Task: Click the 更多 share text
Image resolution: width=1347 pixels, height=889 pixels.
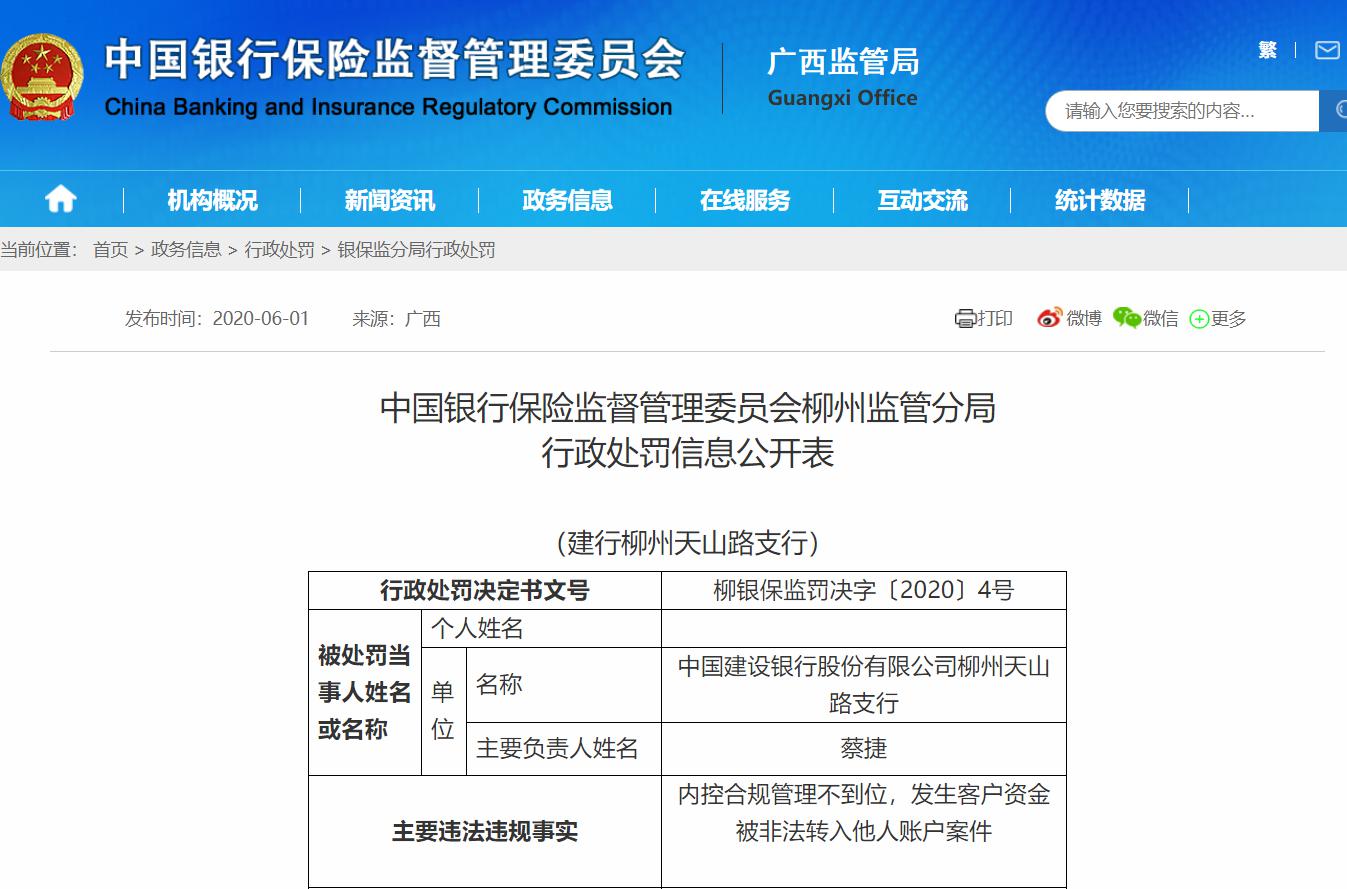Action: pos(1229,318)
